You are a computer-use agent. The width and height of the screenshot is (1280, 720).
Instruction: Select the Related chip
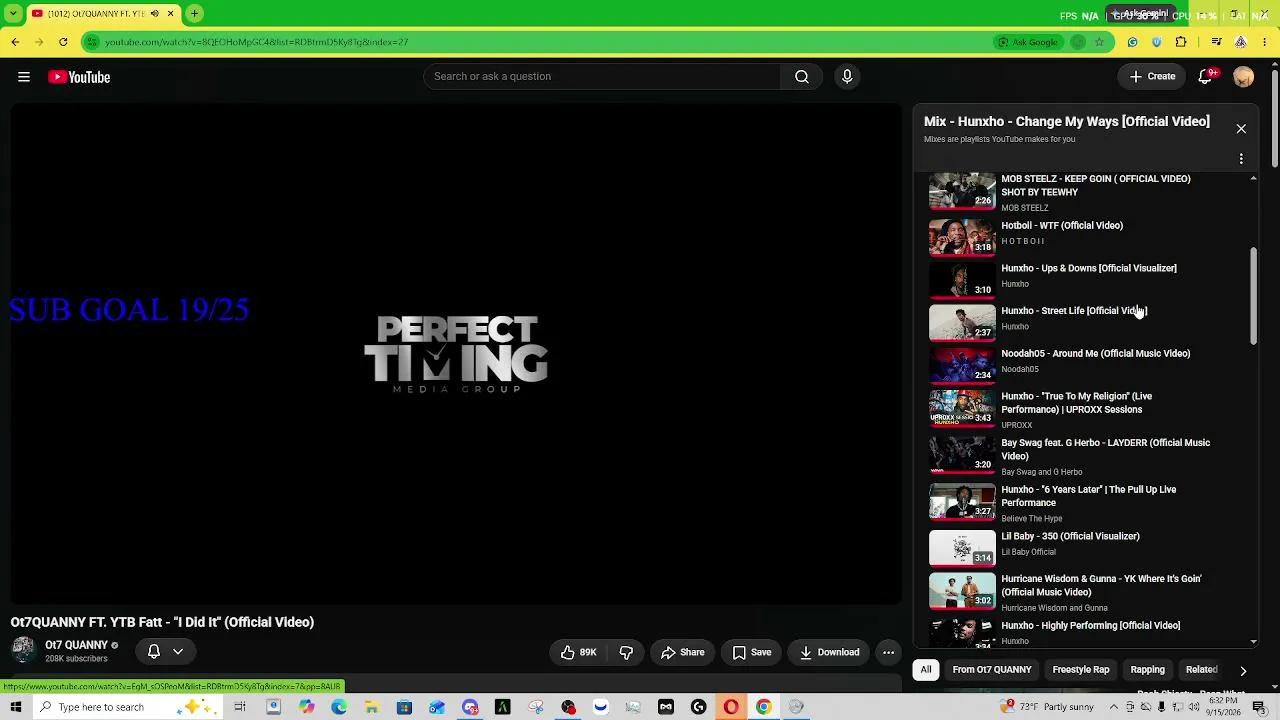point(1201,670)
